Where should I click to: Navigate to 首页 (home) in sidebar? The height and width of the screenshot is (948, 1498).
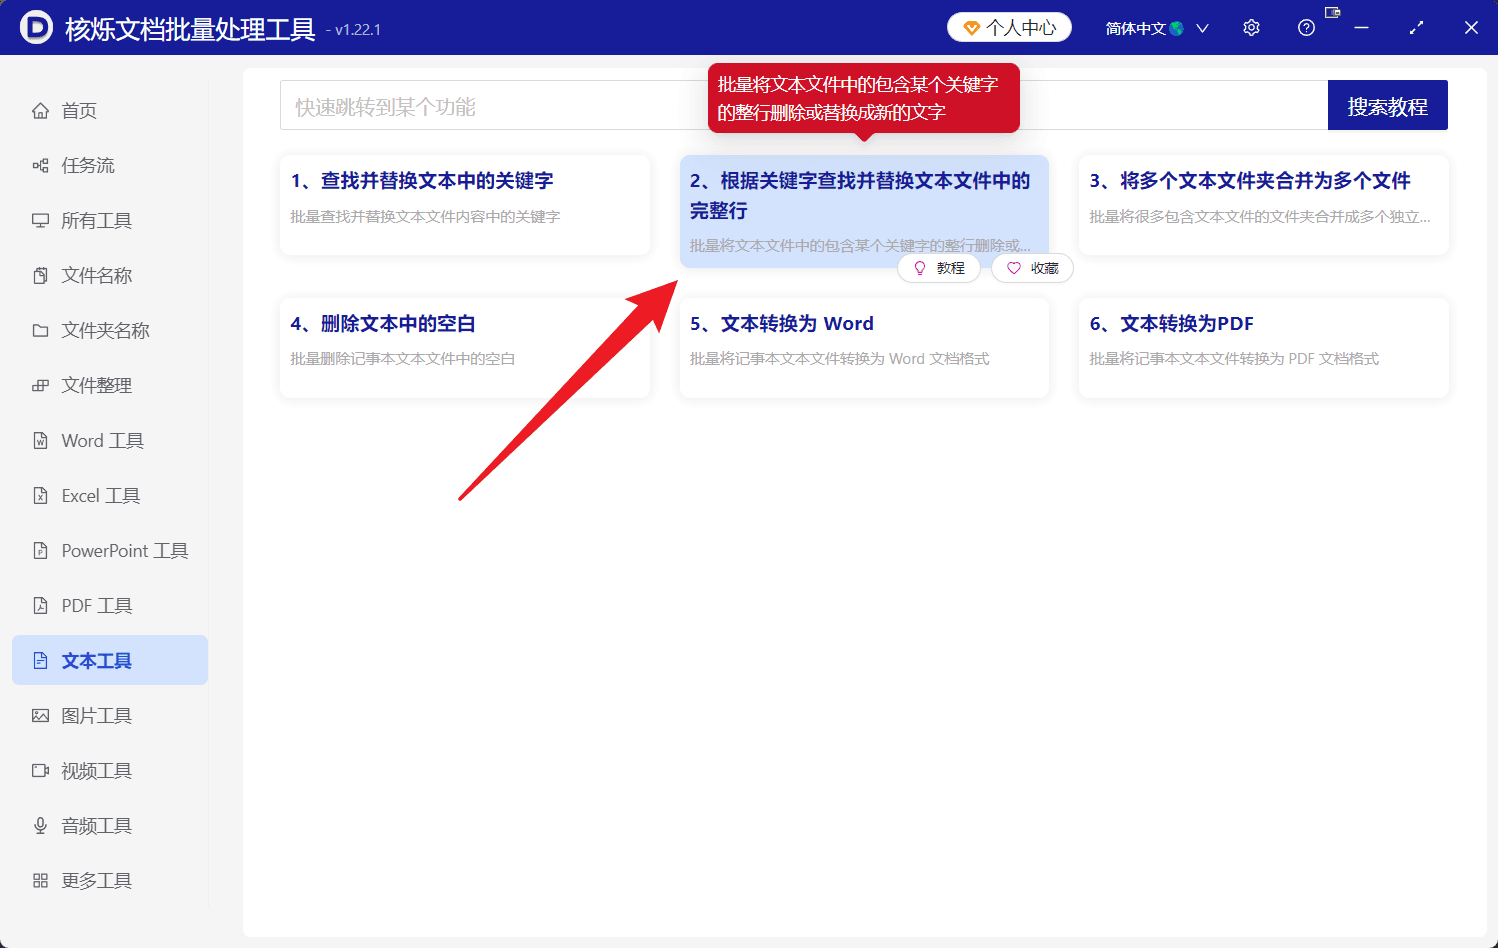click(80, 110)
